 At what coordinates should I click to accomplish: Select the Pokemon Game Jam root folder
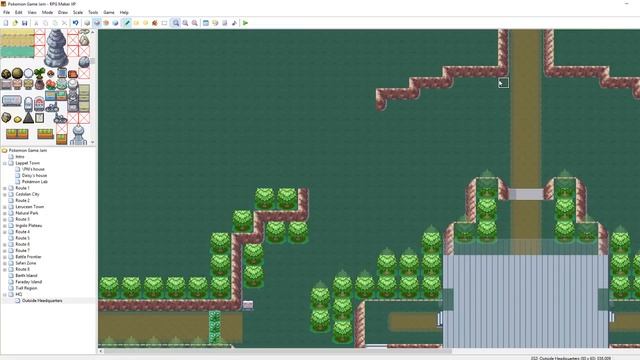(x=28, y=151)
